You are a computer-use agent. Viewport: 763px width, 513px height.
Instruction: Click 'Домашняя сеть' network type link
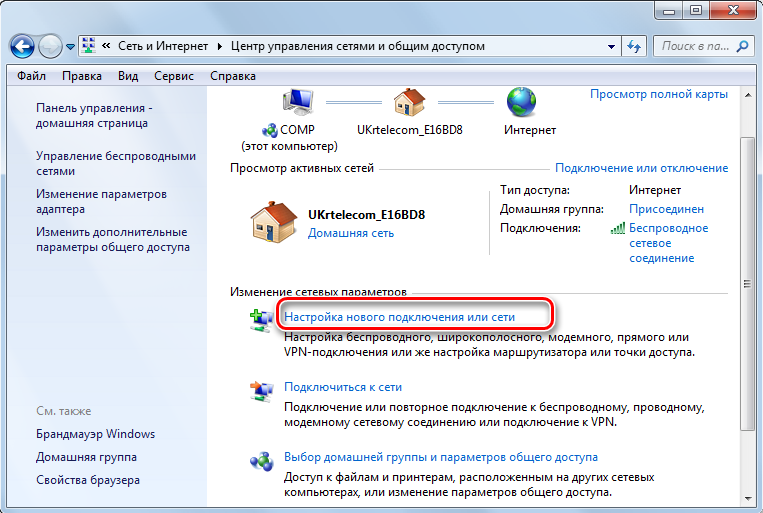[x=351, y=233]
